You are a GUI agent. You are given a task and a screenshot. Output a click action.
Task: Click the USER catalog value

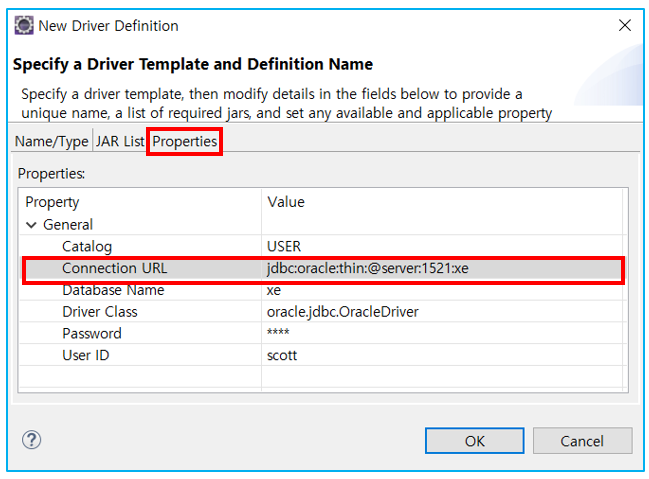284,246
